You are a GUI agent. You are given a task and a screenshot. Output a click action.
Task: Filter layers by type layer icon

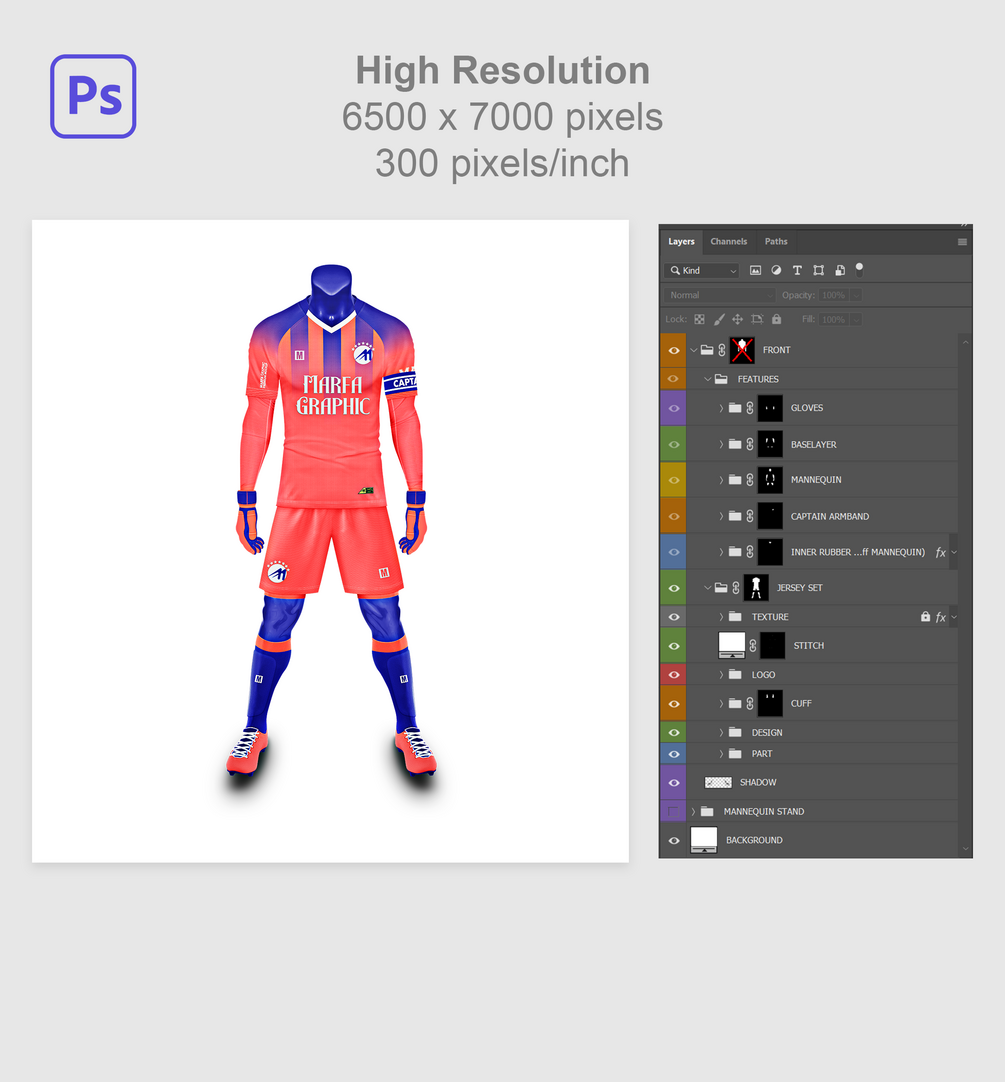click(797, 270)
